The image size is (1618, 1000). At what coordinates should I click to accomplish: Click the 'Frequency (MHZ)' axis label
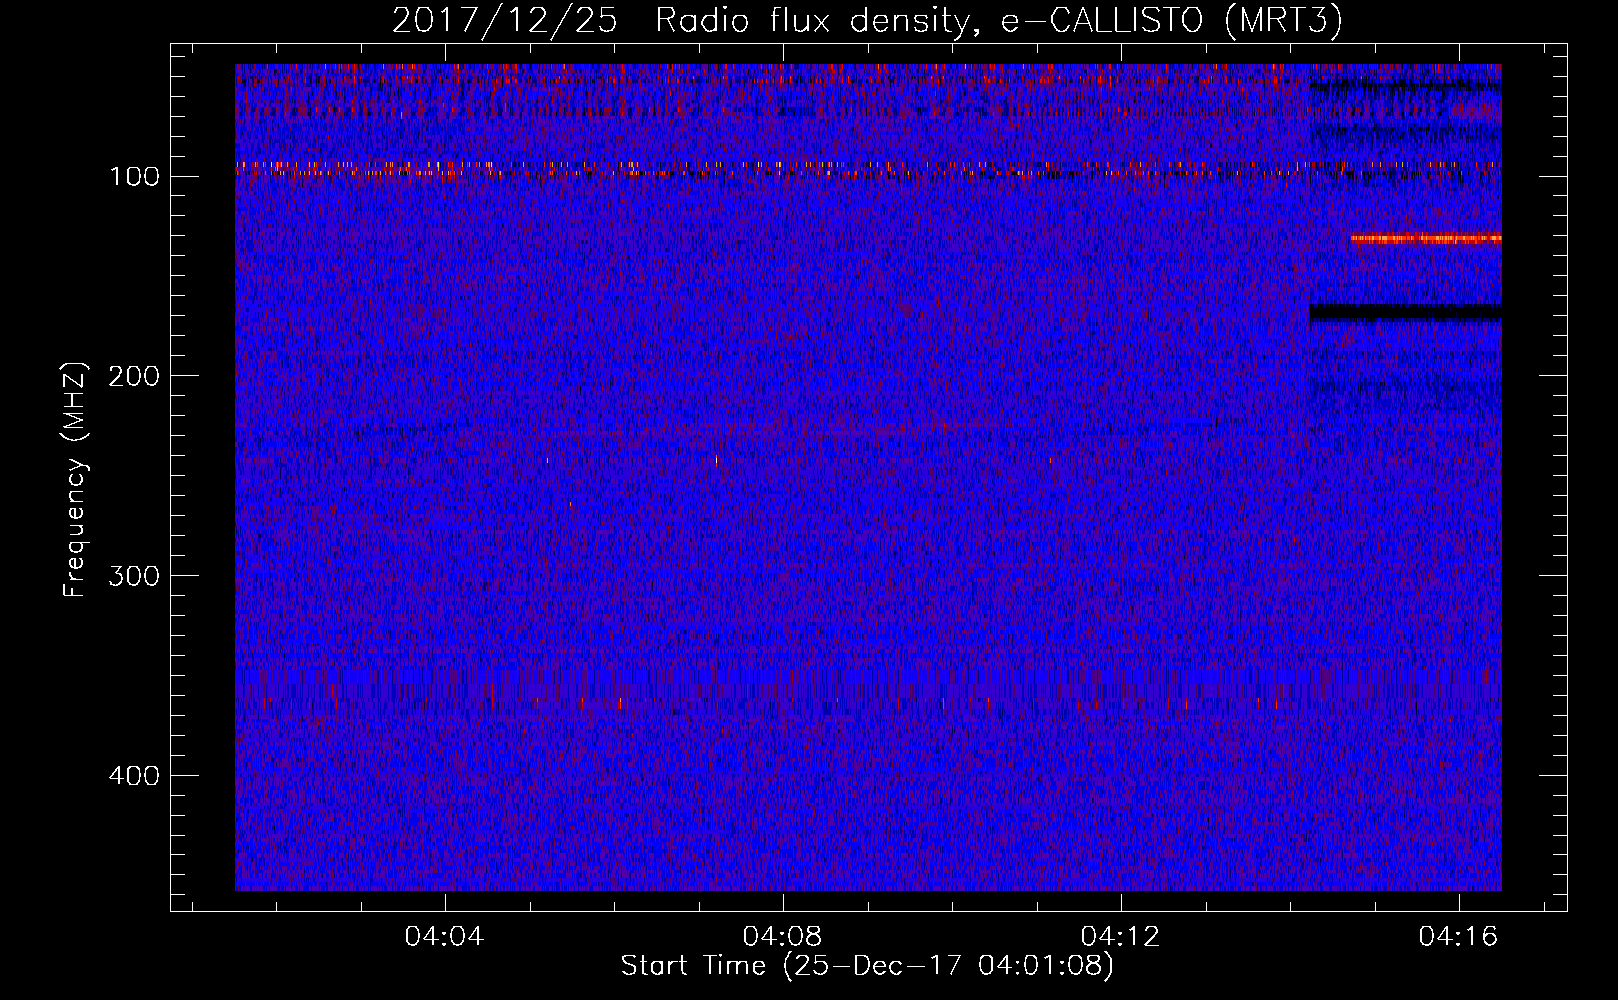tap(75, 480)
